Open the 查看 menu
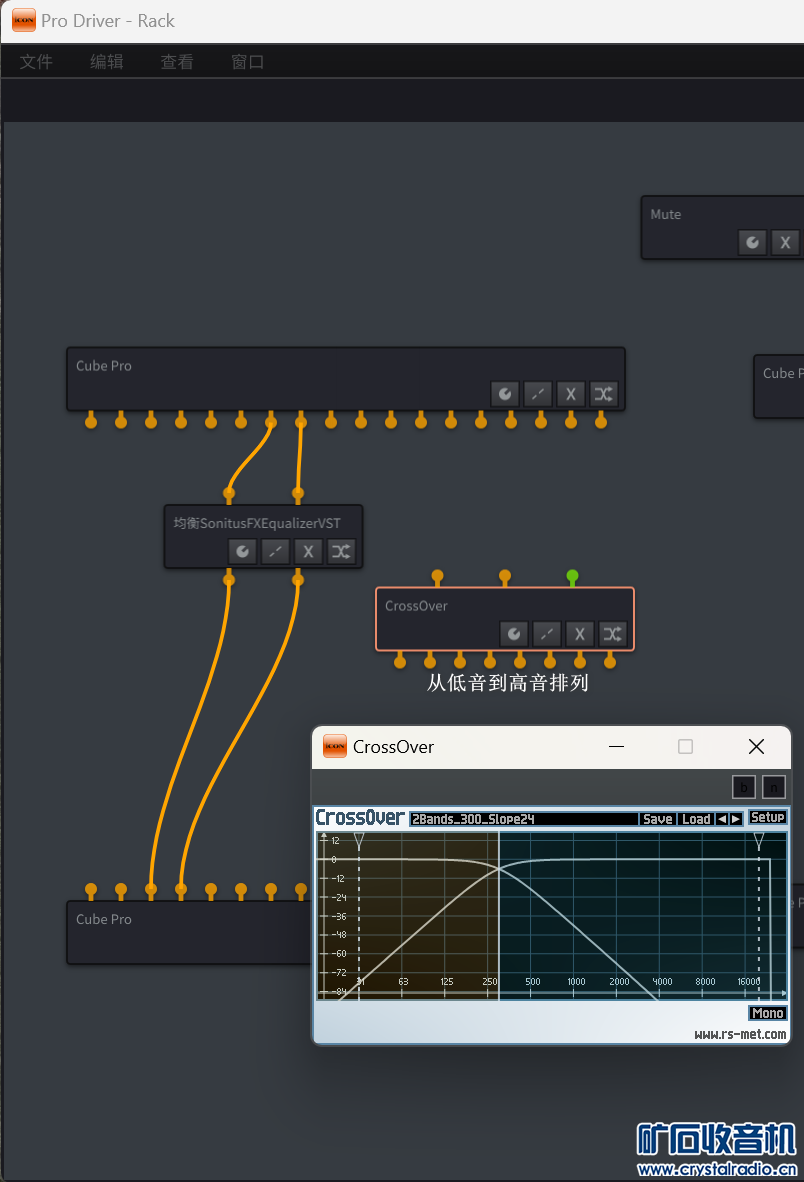Viewport: 804px width, 1182px height. (x=177, y=62)
